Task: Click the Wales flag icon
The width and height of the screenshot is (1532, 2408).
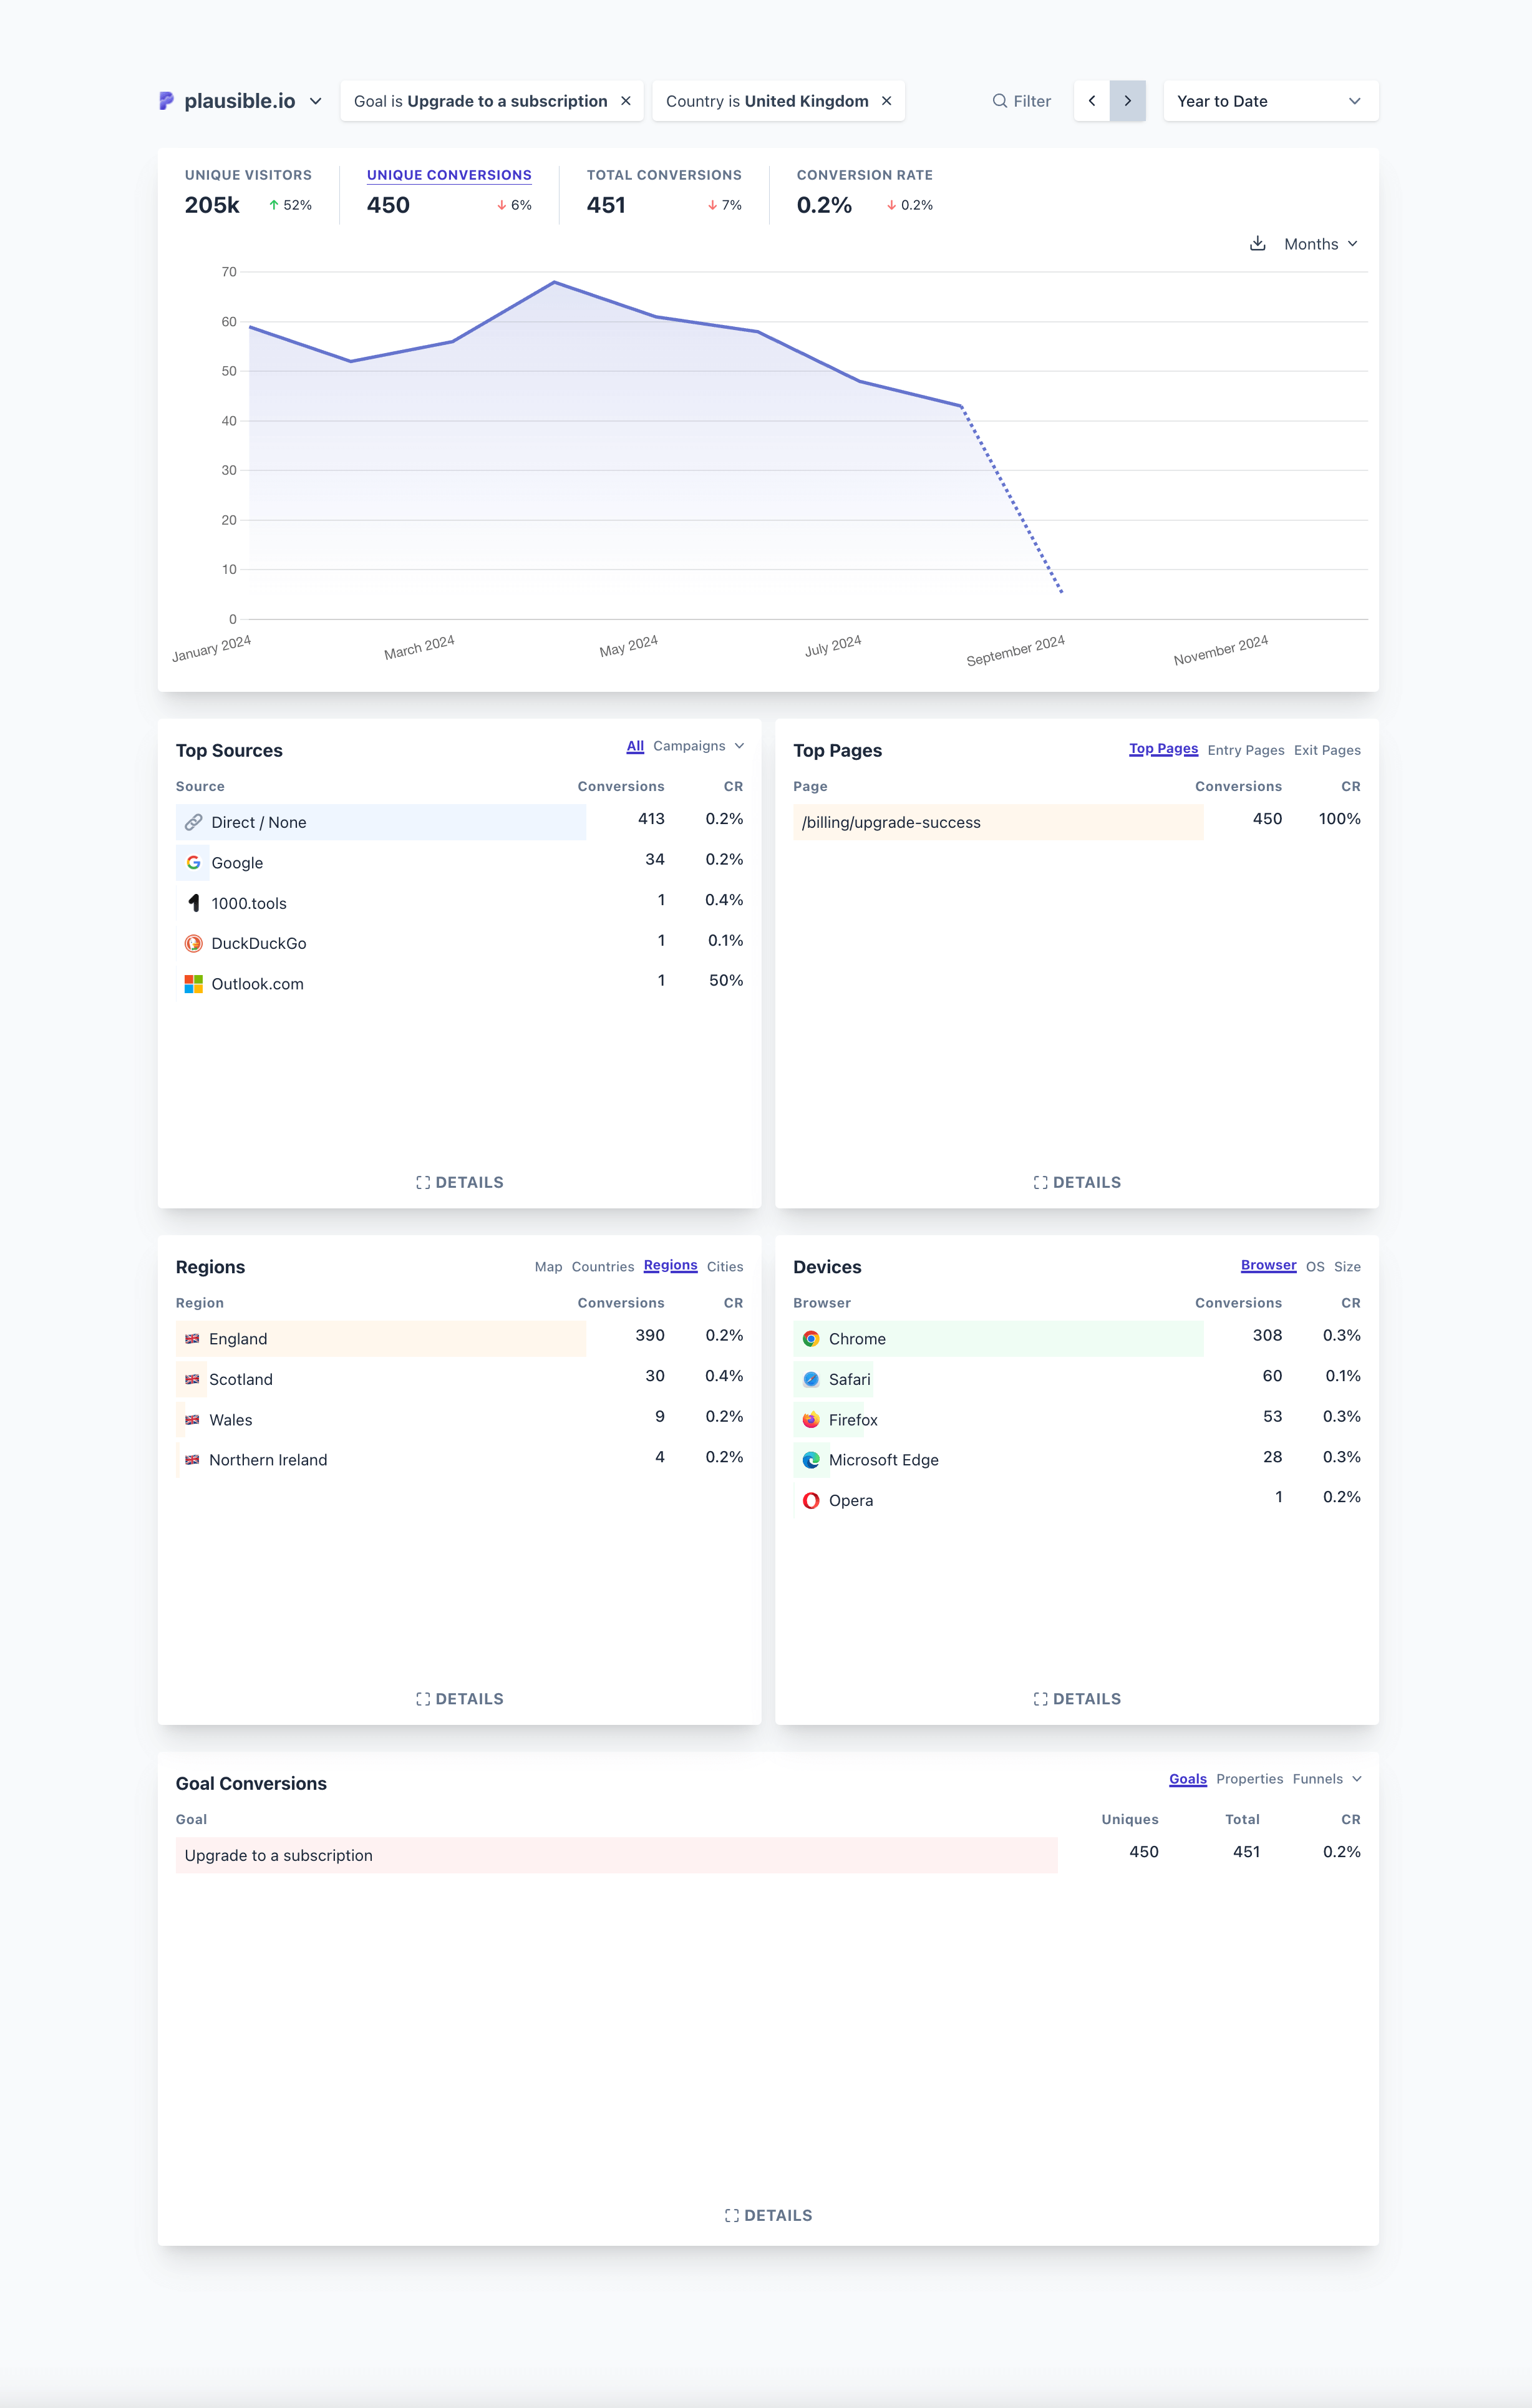Action: [192, 1420]
